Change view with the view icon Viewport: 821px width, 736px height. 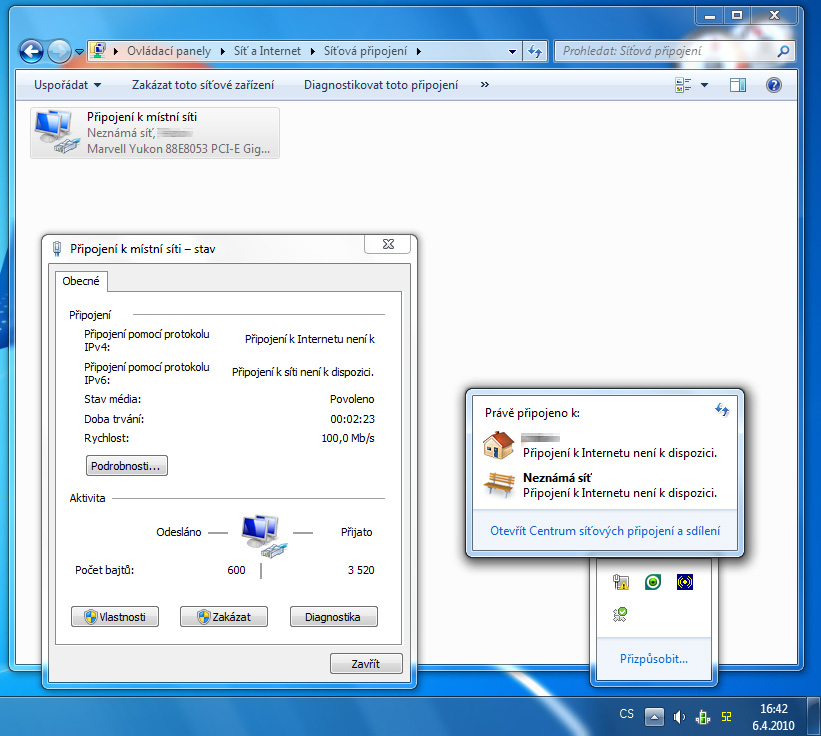point(683,85)
